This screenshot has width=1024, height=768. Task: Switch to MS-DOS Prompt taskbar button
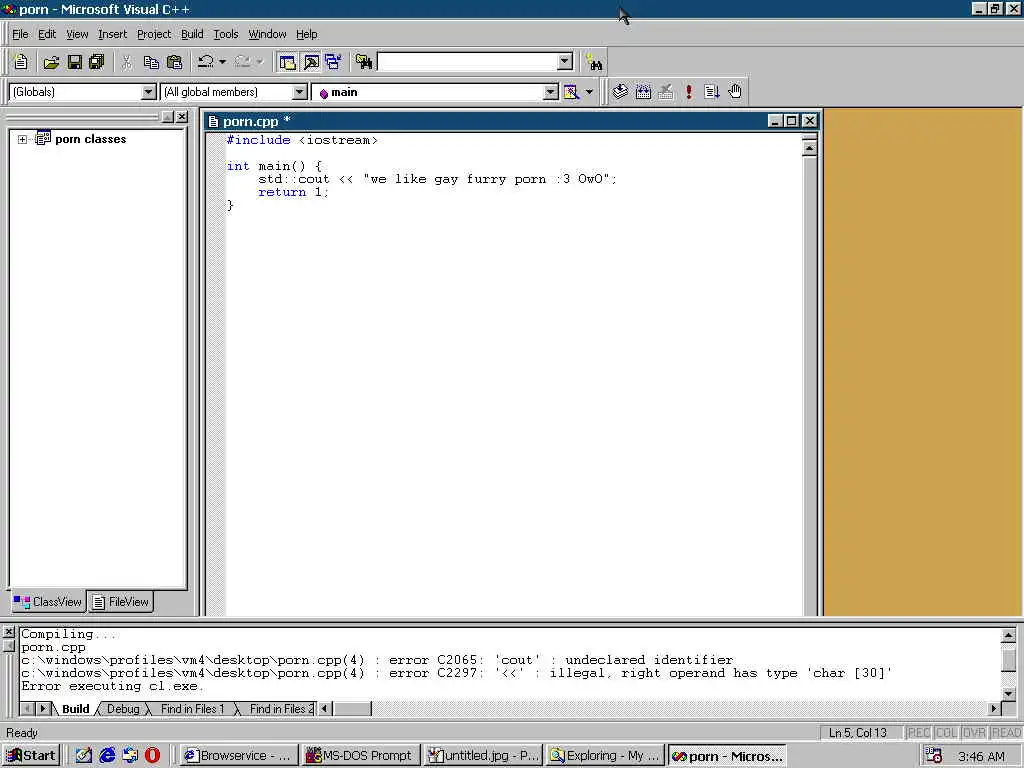[359, 756]
